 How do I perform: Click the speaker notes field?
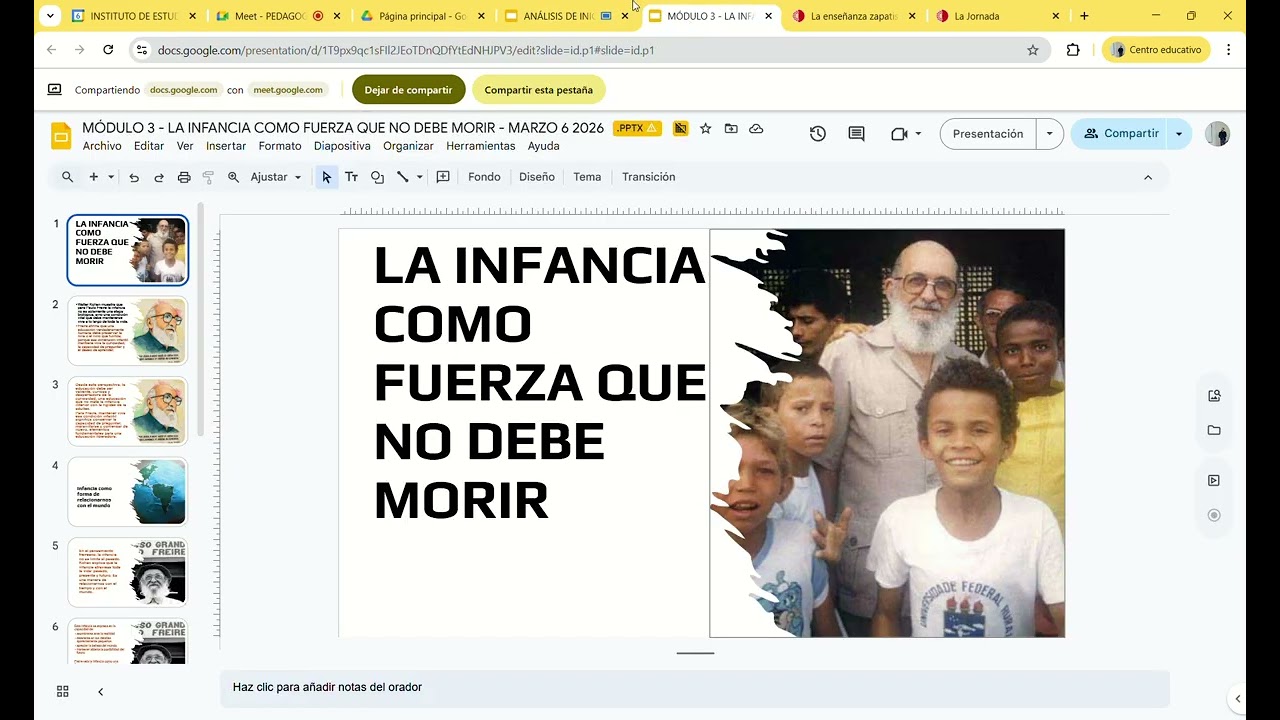694,688
